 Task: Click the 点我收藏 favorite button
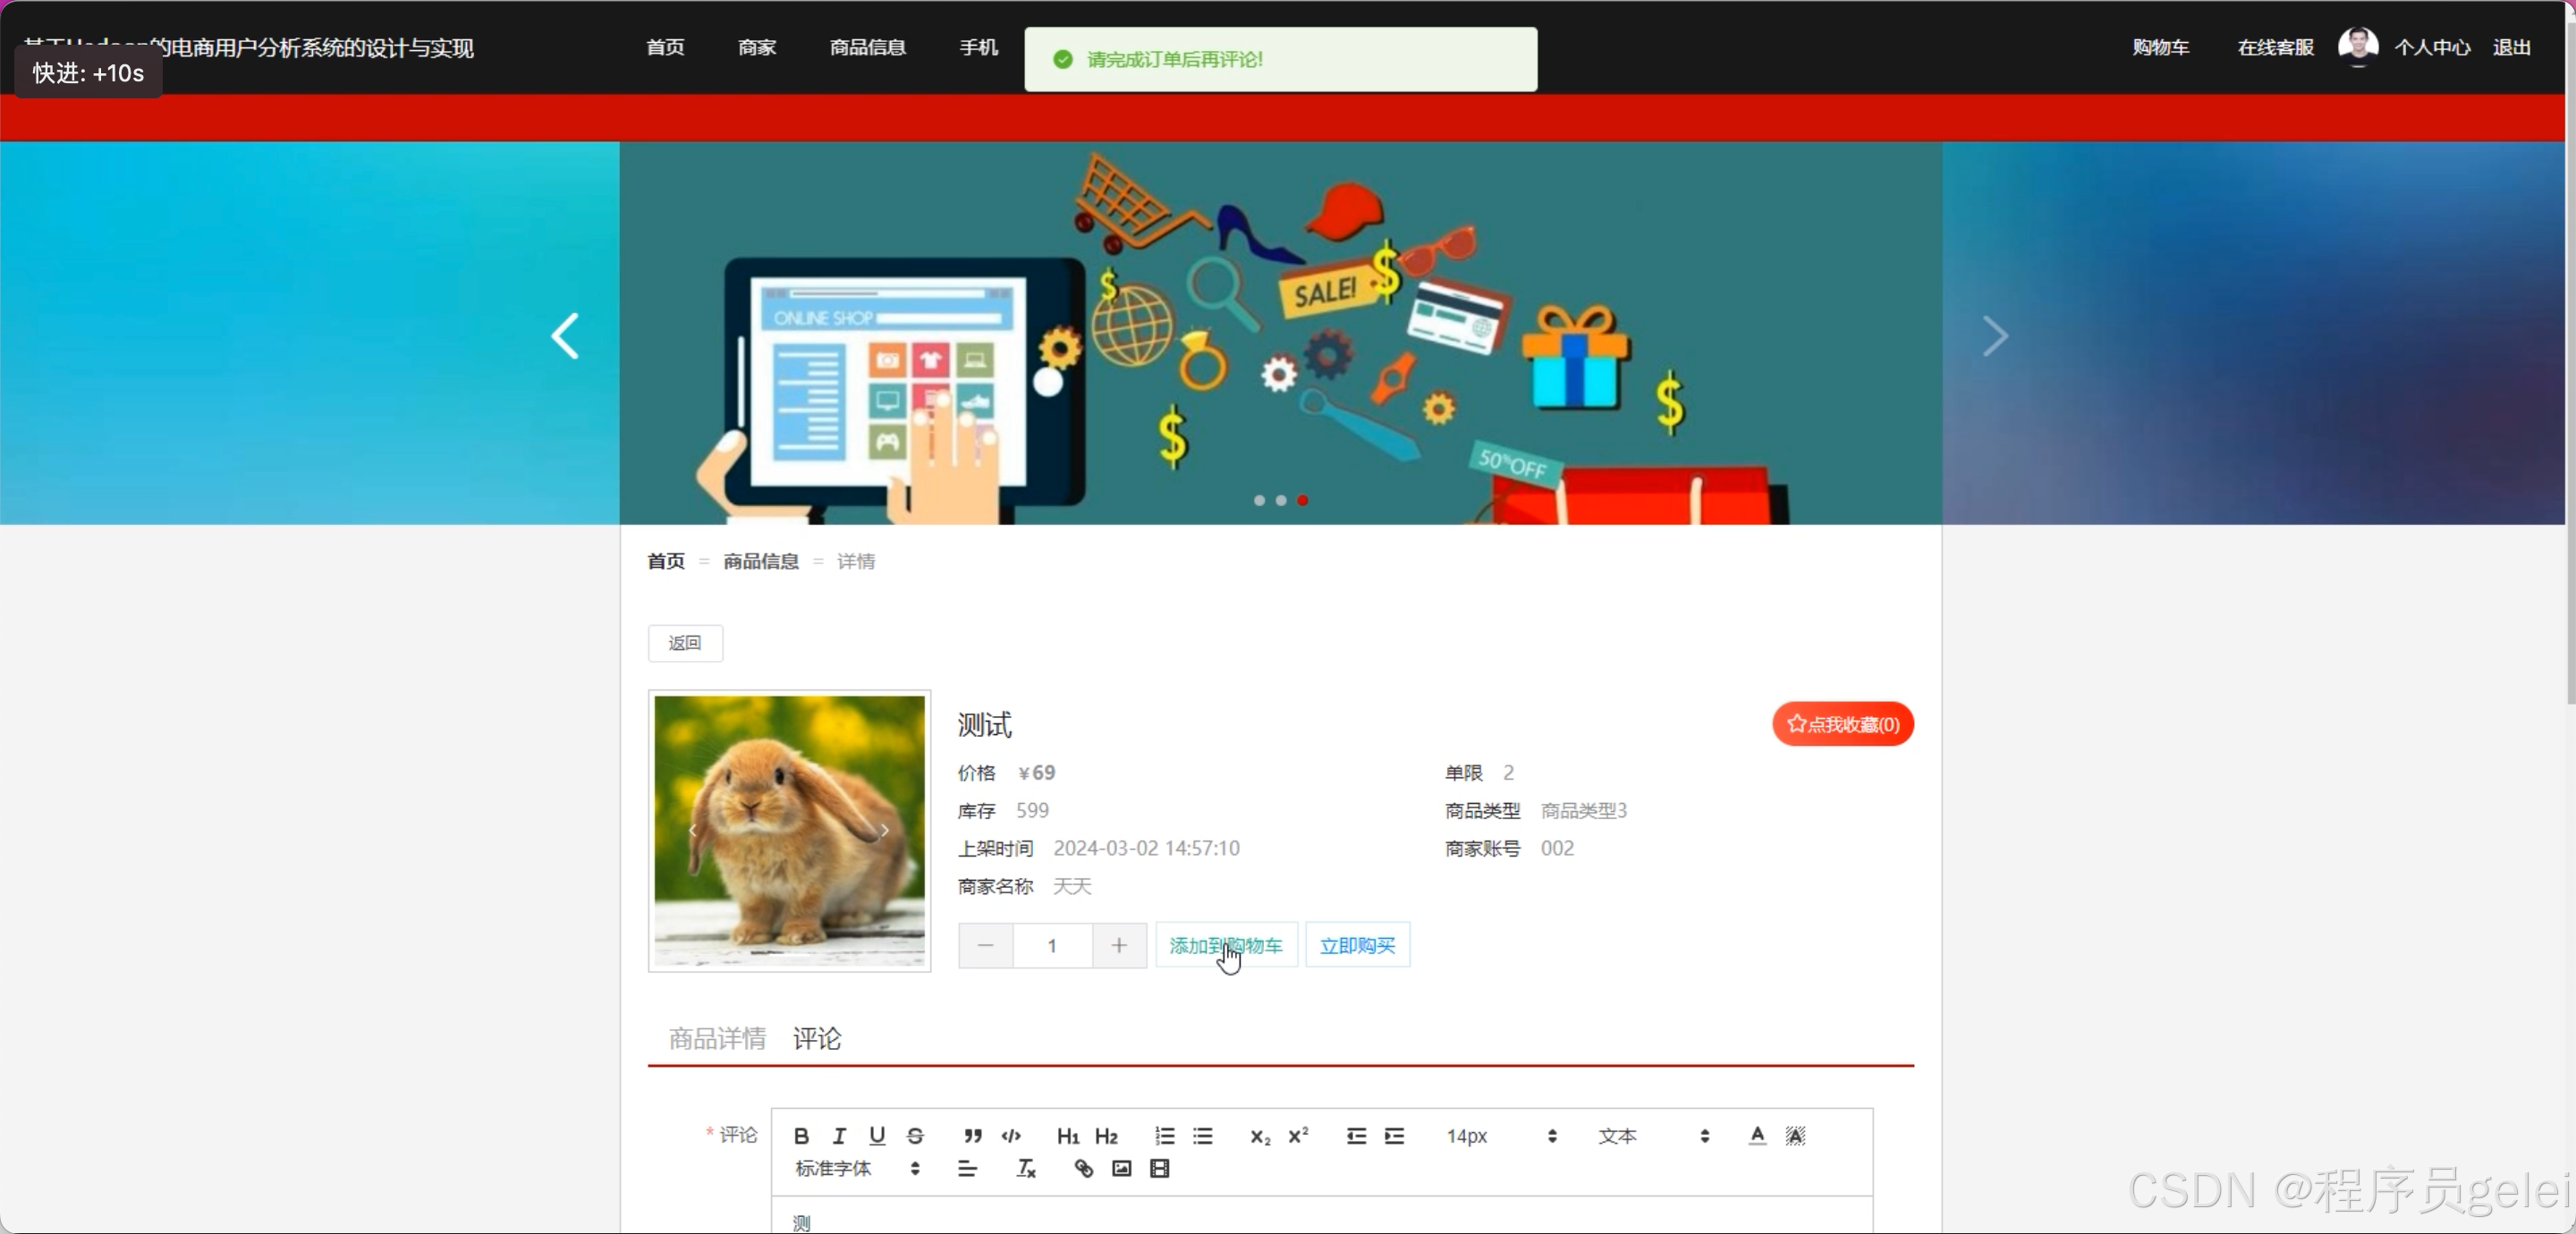[x=1842, y=724]
